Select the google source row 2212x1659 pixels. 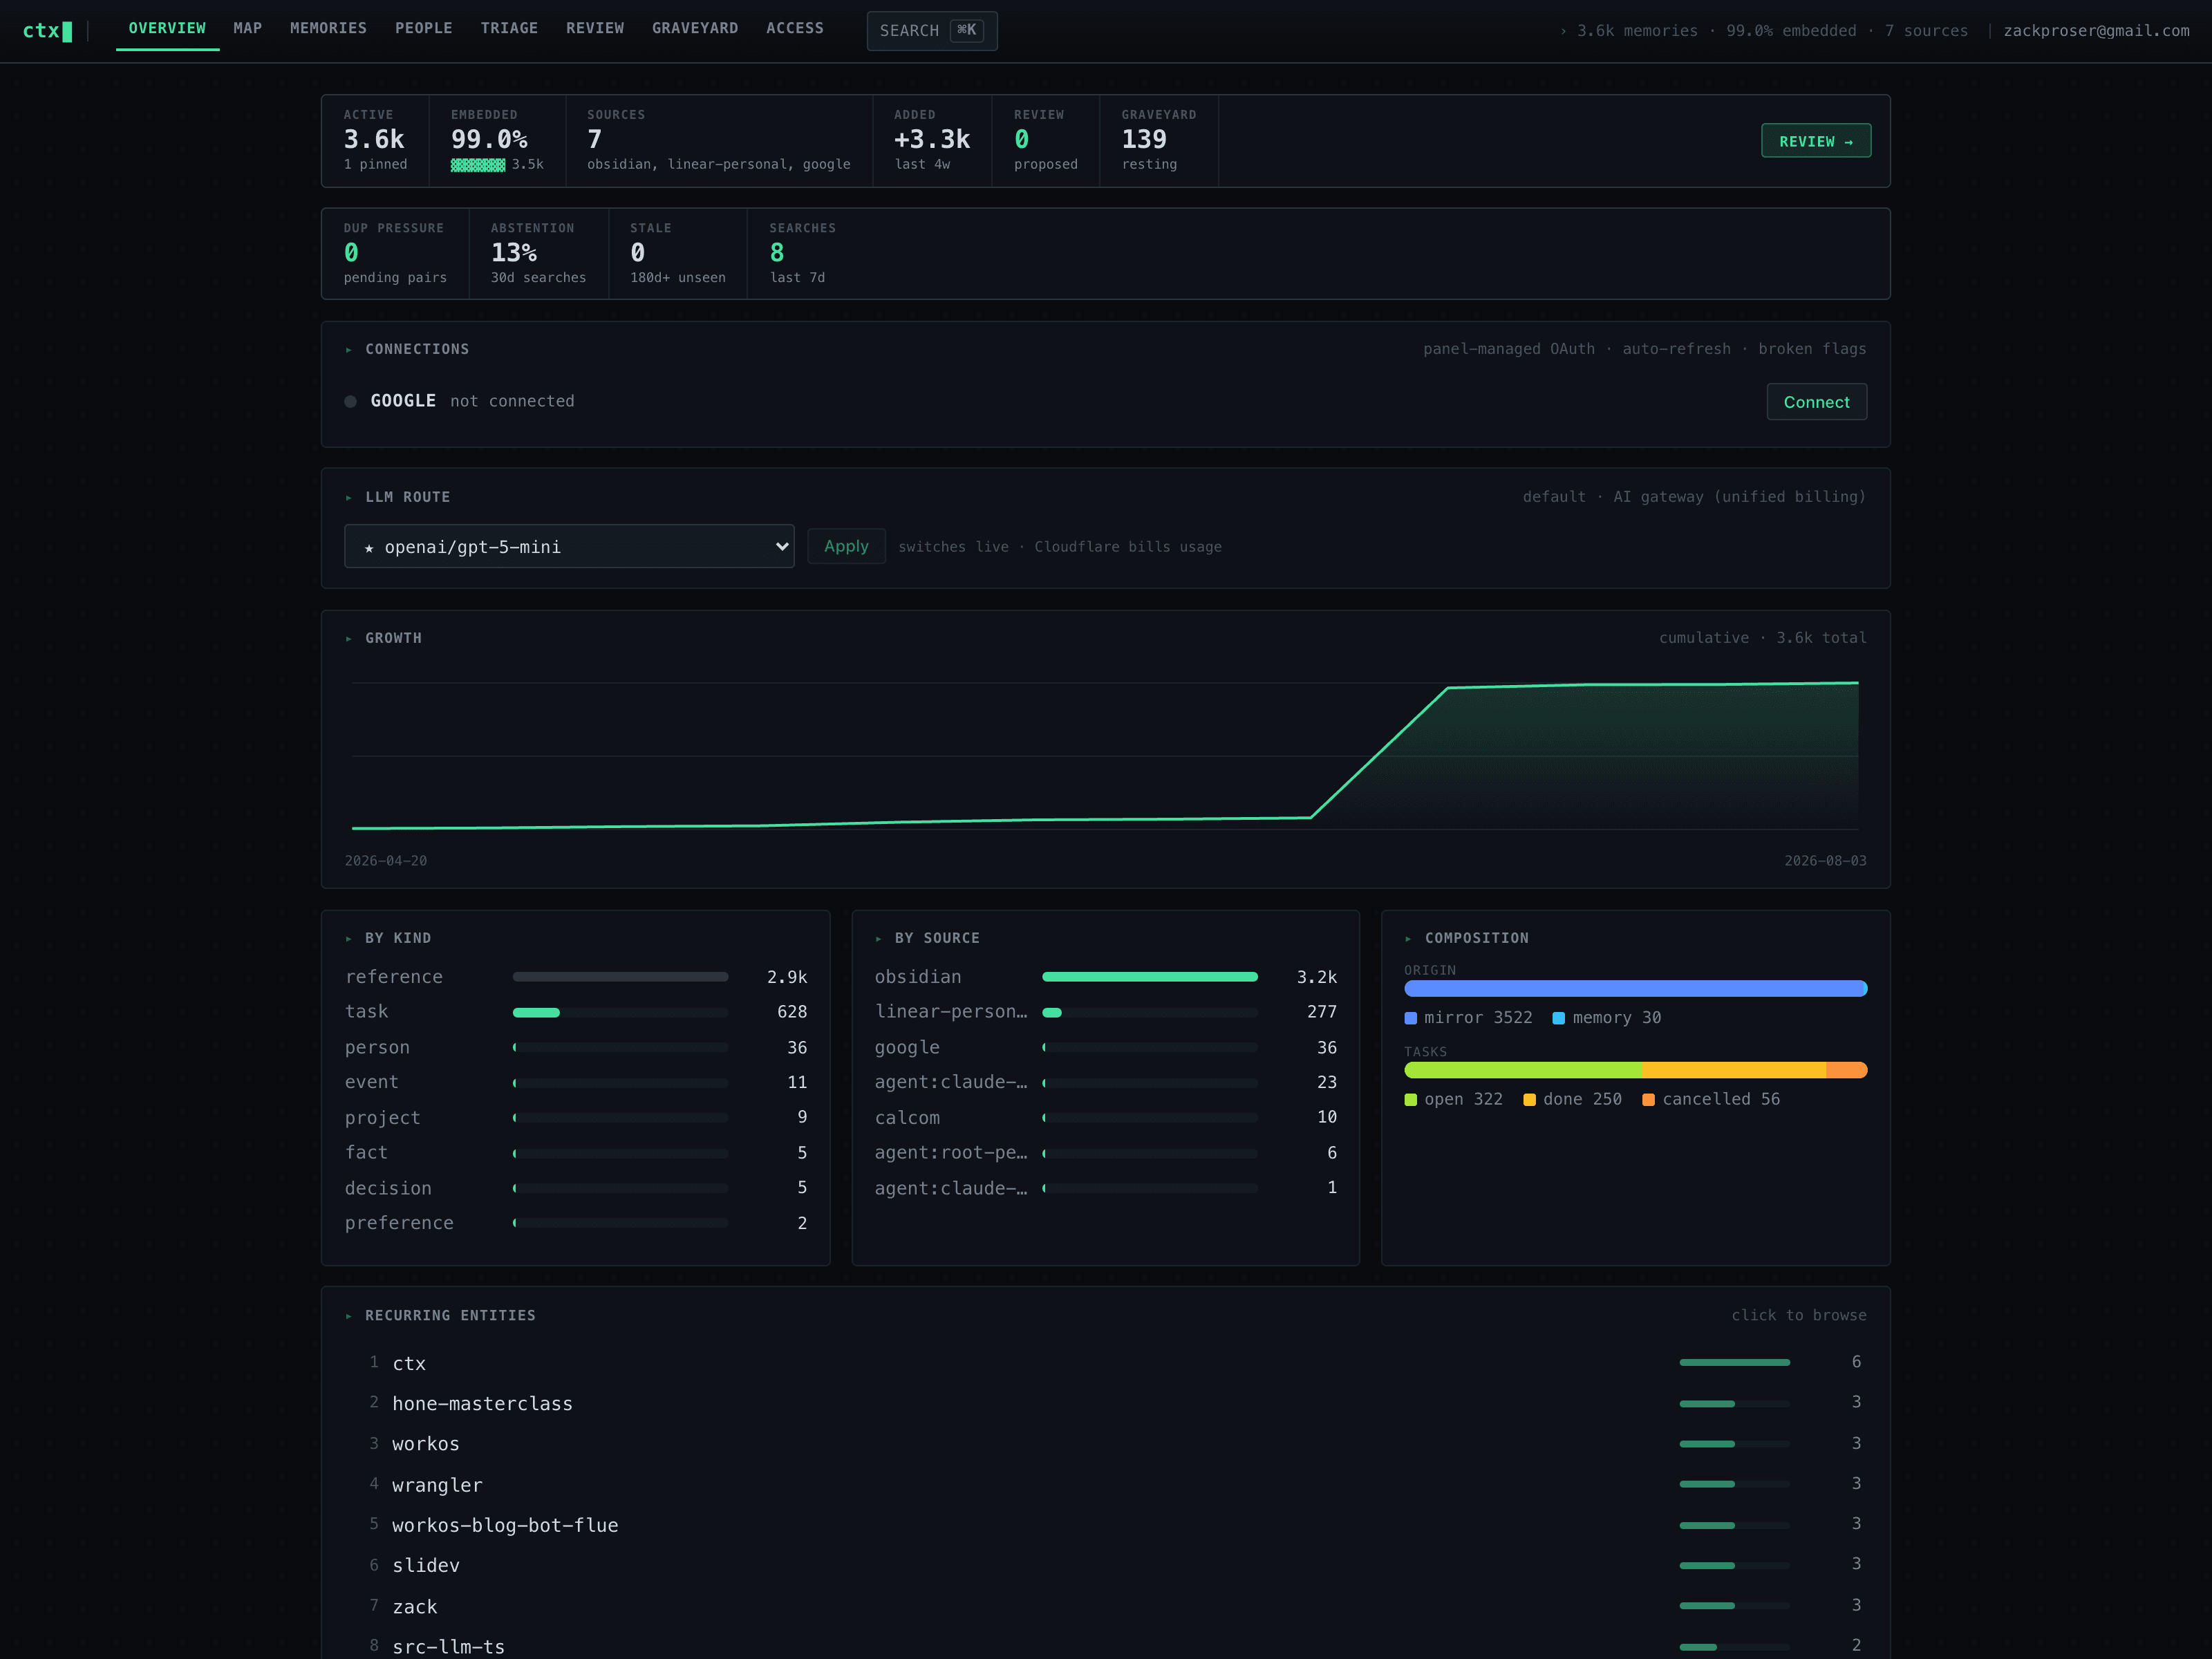tap(1105, 1047)
